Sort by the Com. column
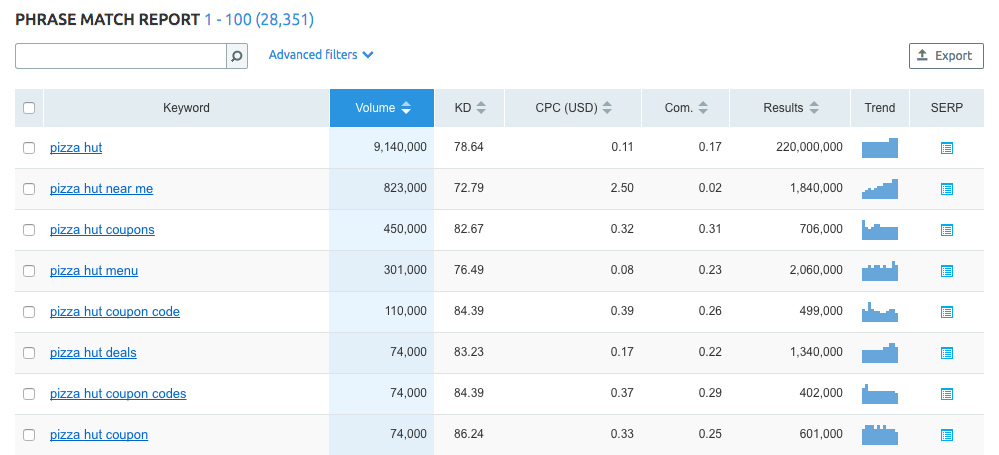 (x=686, y=108)
